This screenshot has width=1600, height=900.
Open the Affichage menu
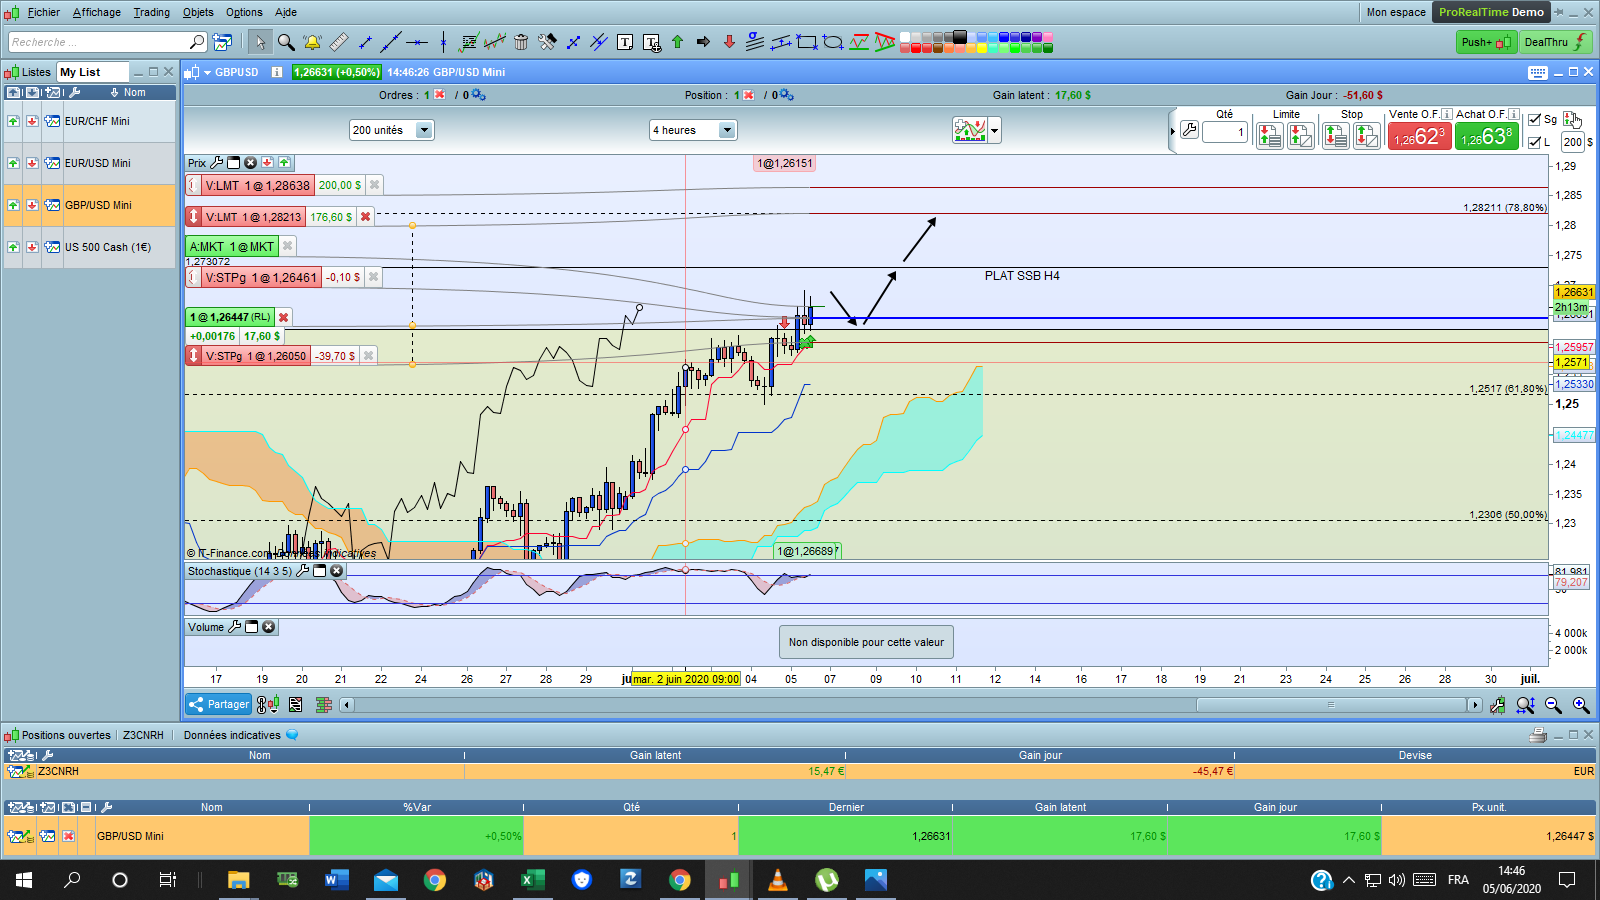point(96,12)
